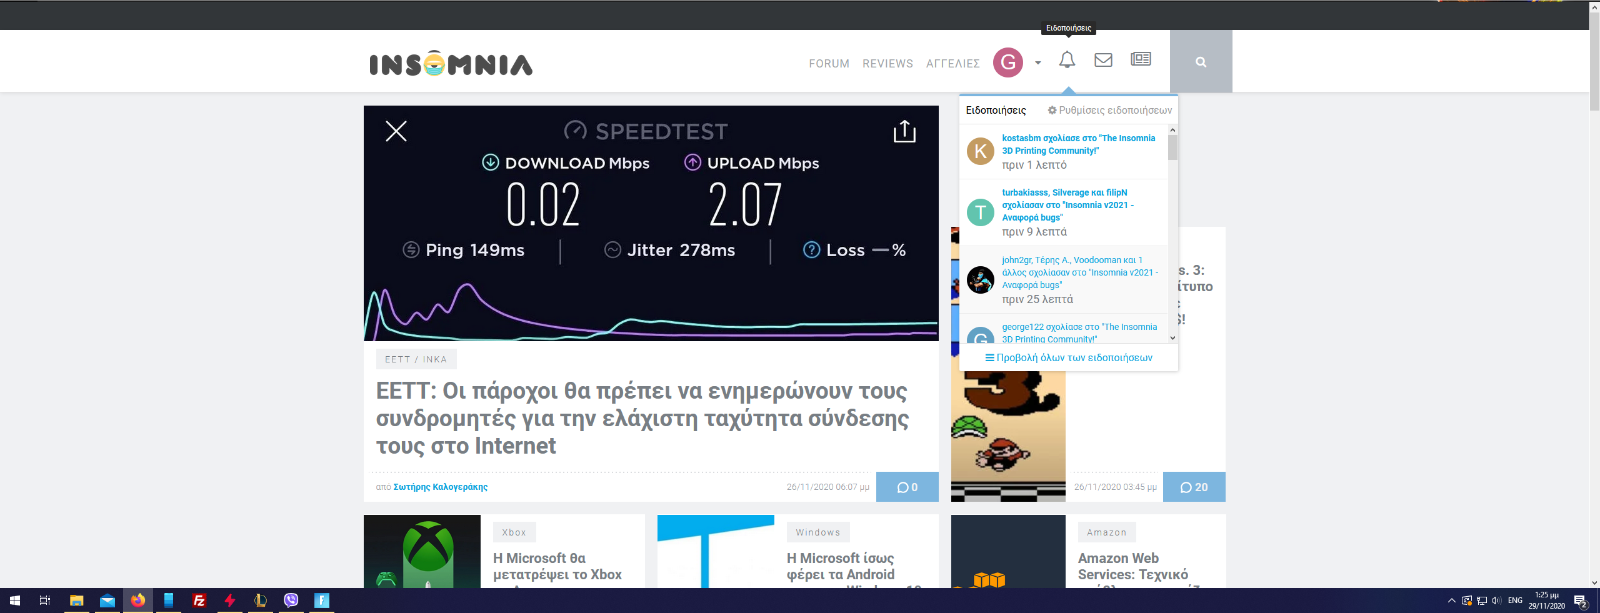Open the taskbar clock and date
Image resolution: width=1600 pixels, height=613 pixels.
tap(1547, 600)
